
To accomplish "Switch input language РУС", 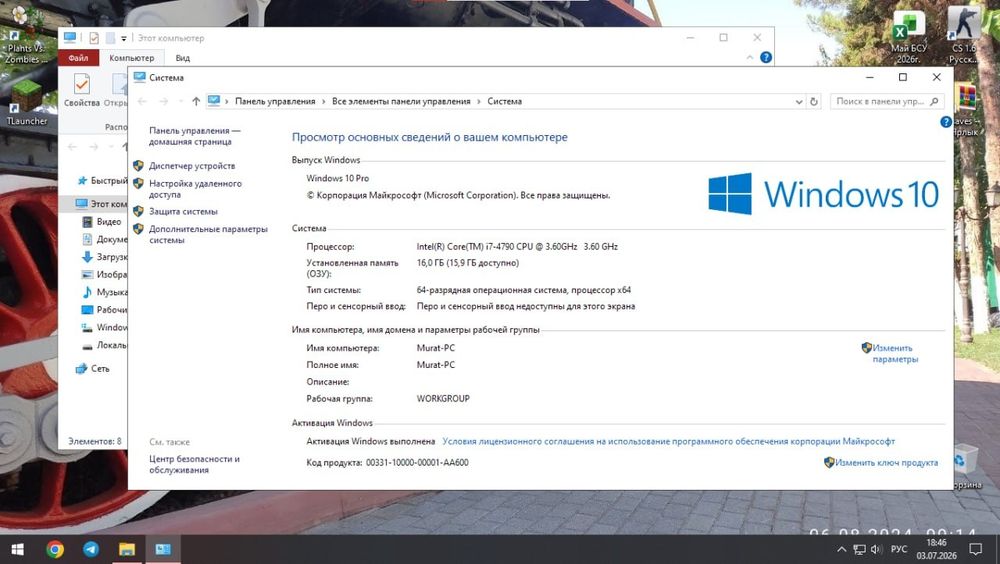I will [899, 549].
